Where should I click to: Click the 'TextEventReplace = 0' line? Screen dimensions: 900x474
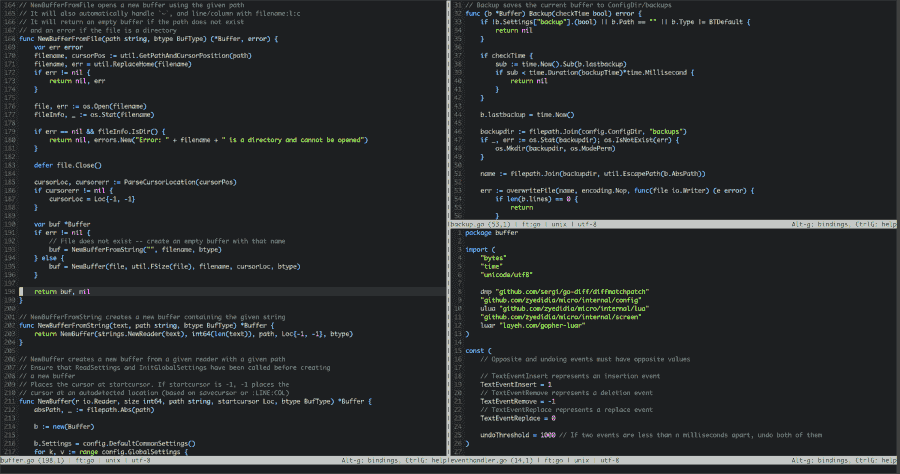pos(518,418)
